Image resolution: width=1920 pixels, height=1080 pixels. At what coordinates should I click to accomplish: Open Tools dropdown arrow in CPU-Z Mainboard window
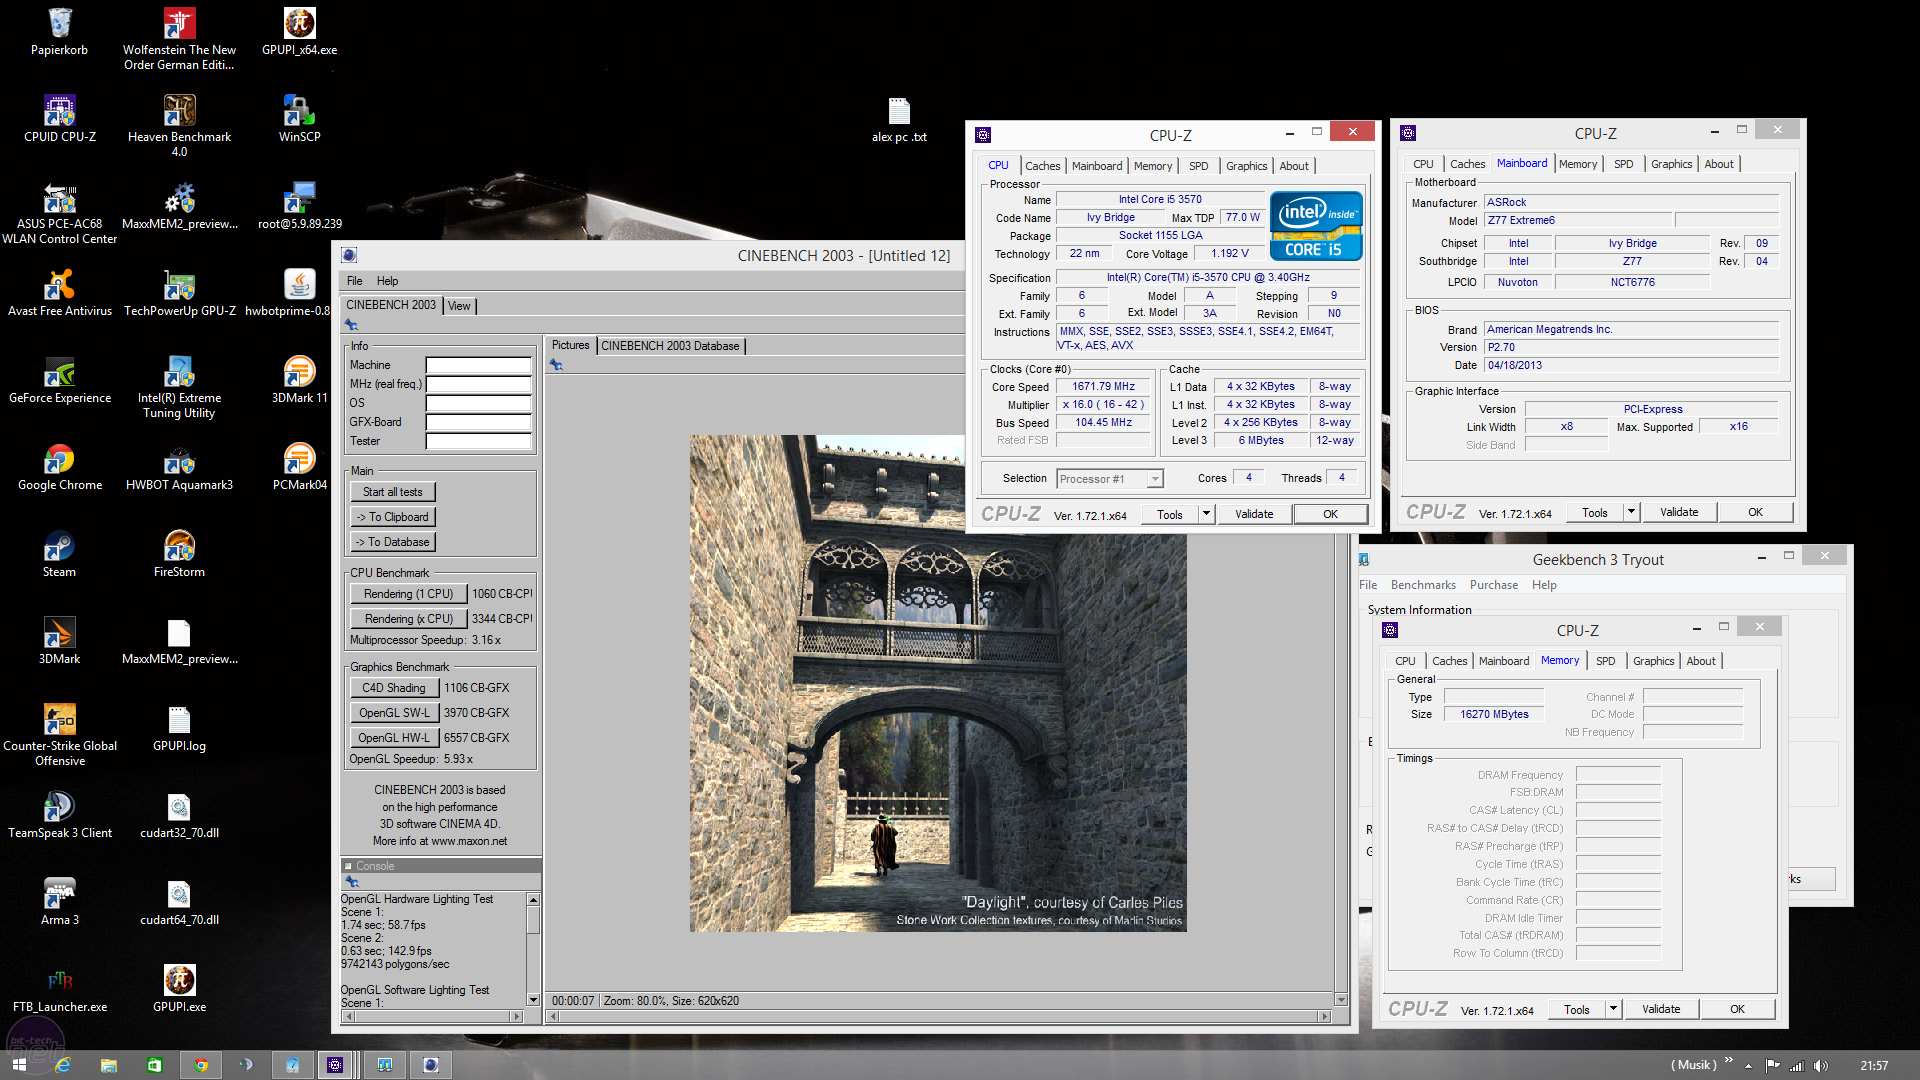click(x=1631, y=512)
